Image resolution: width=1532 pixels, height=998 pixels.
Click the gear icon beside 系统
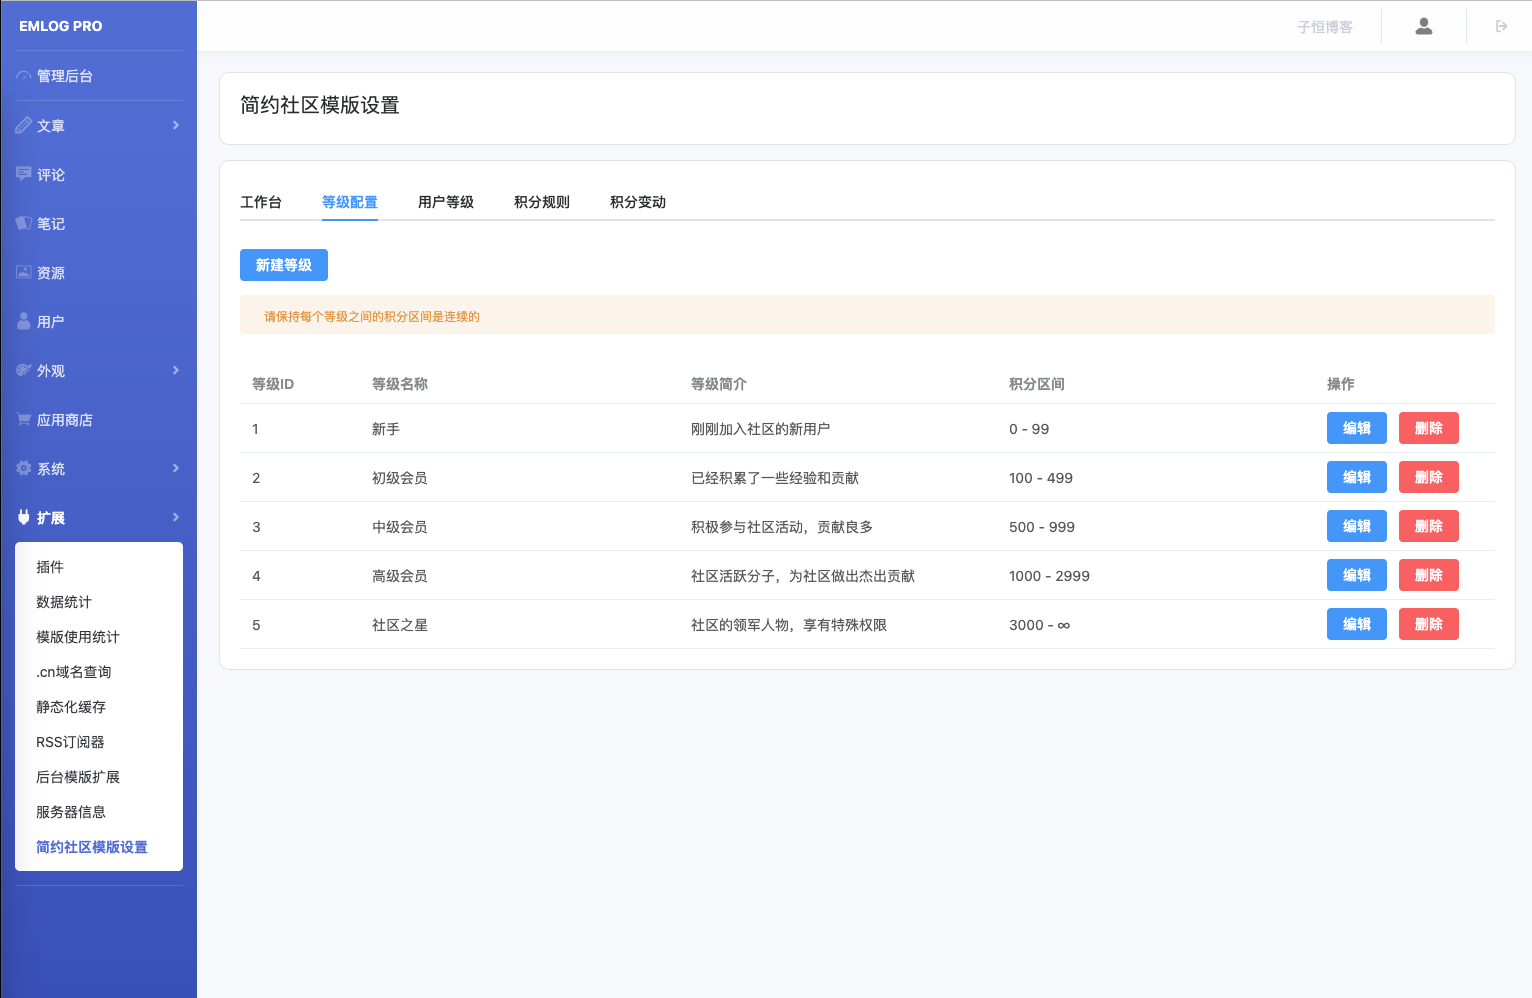tap(24, 468)
